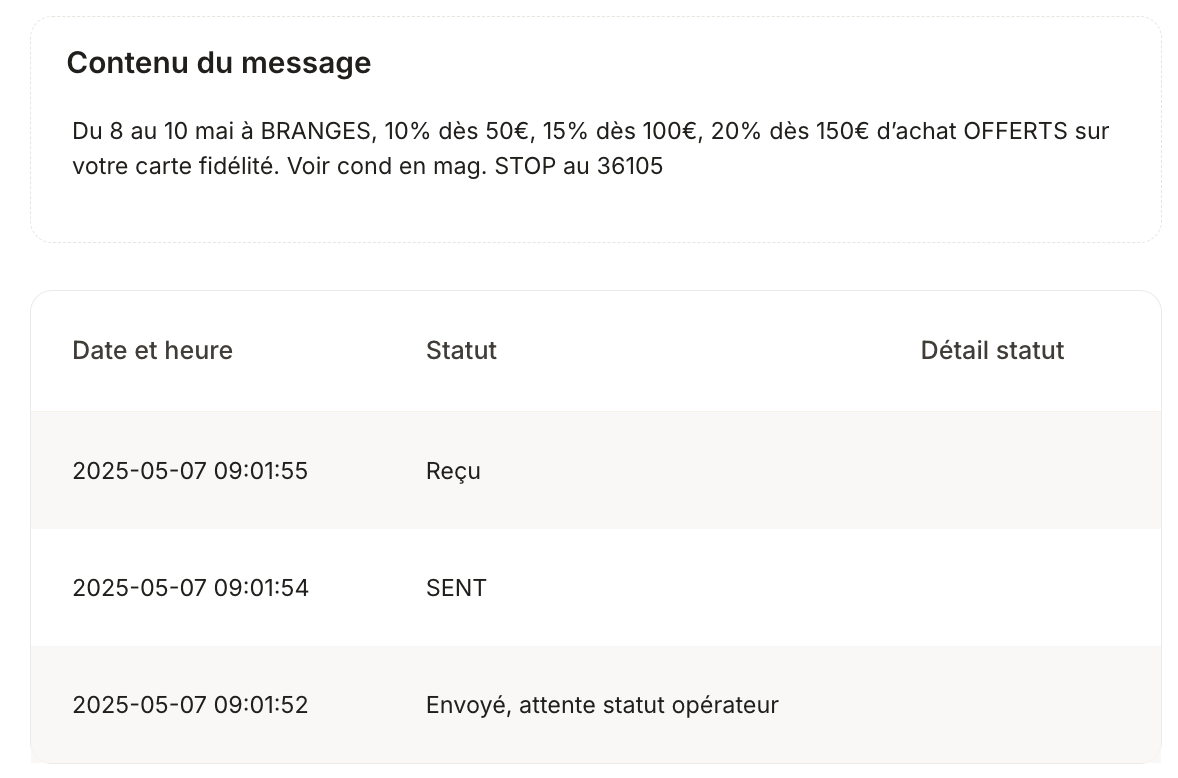Click timestamp 2025-05-07 09:01:54

190,588
